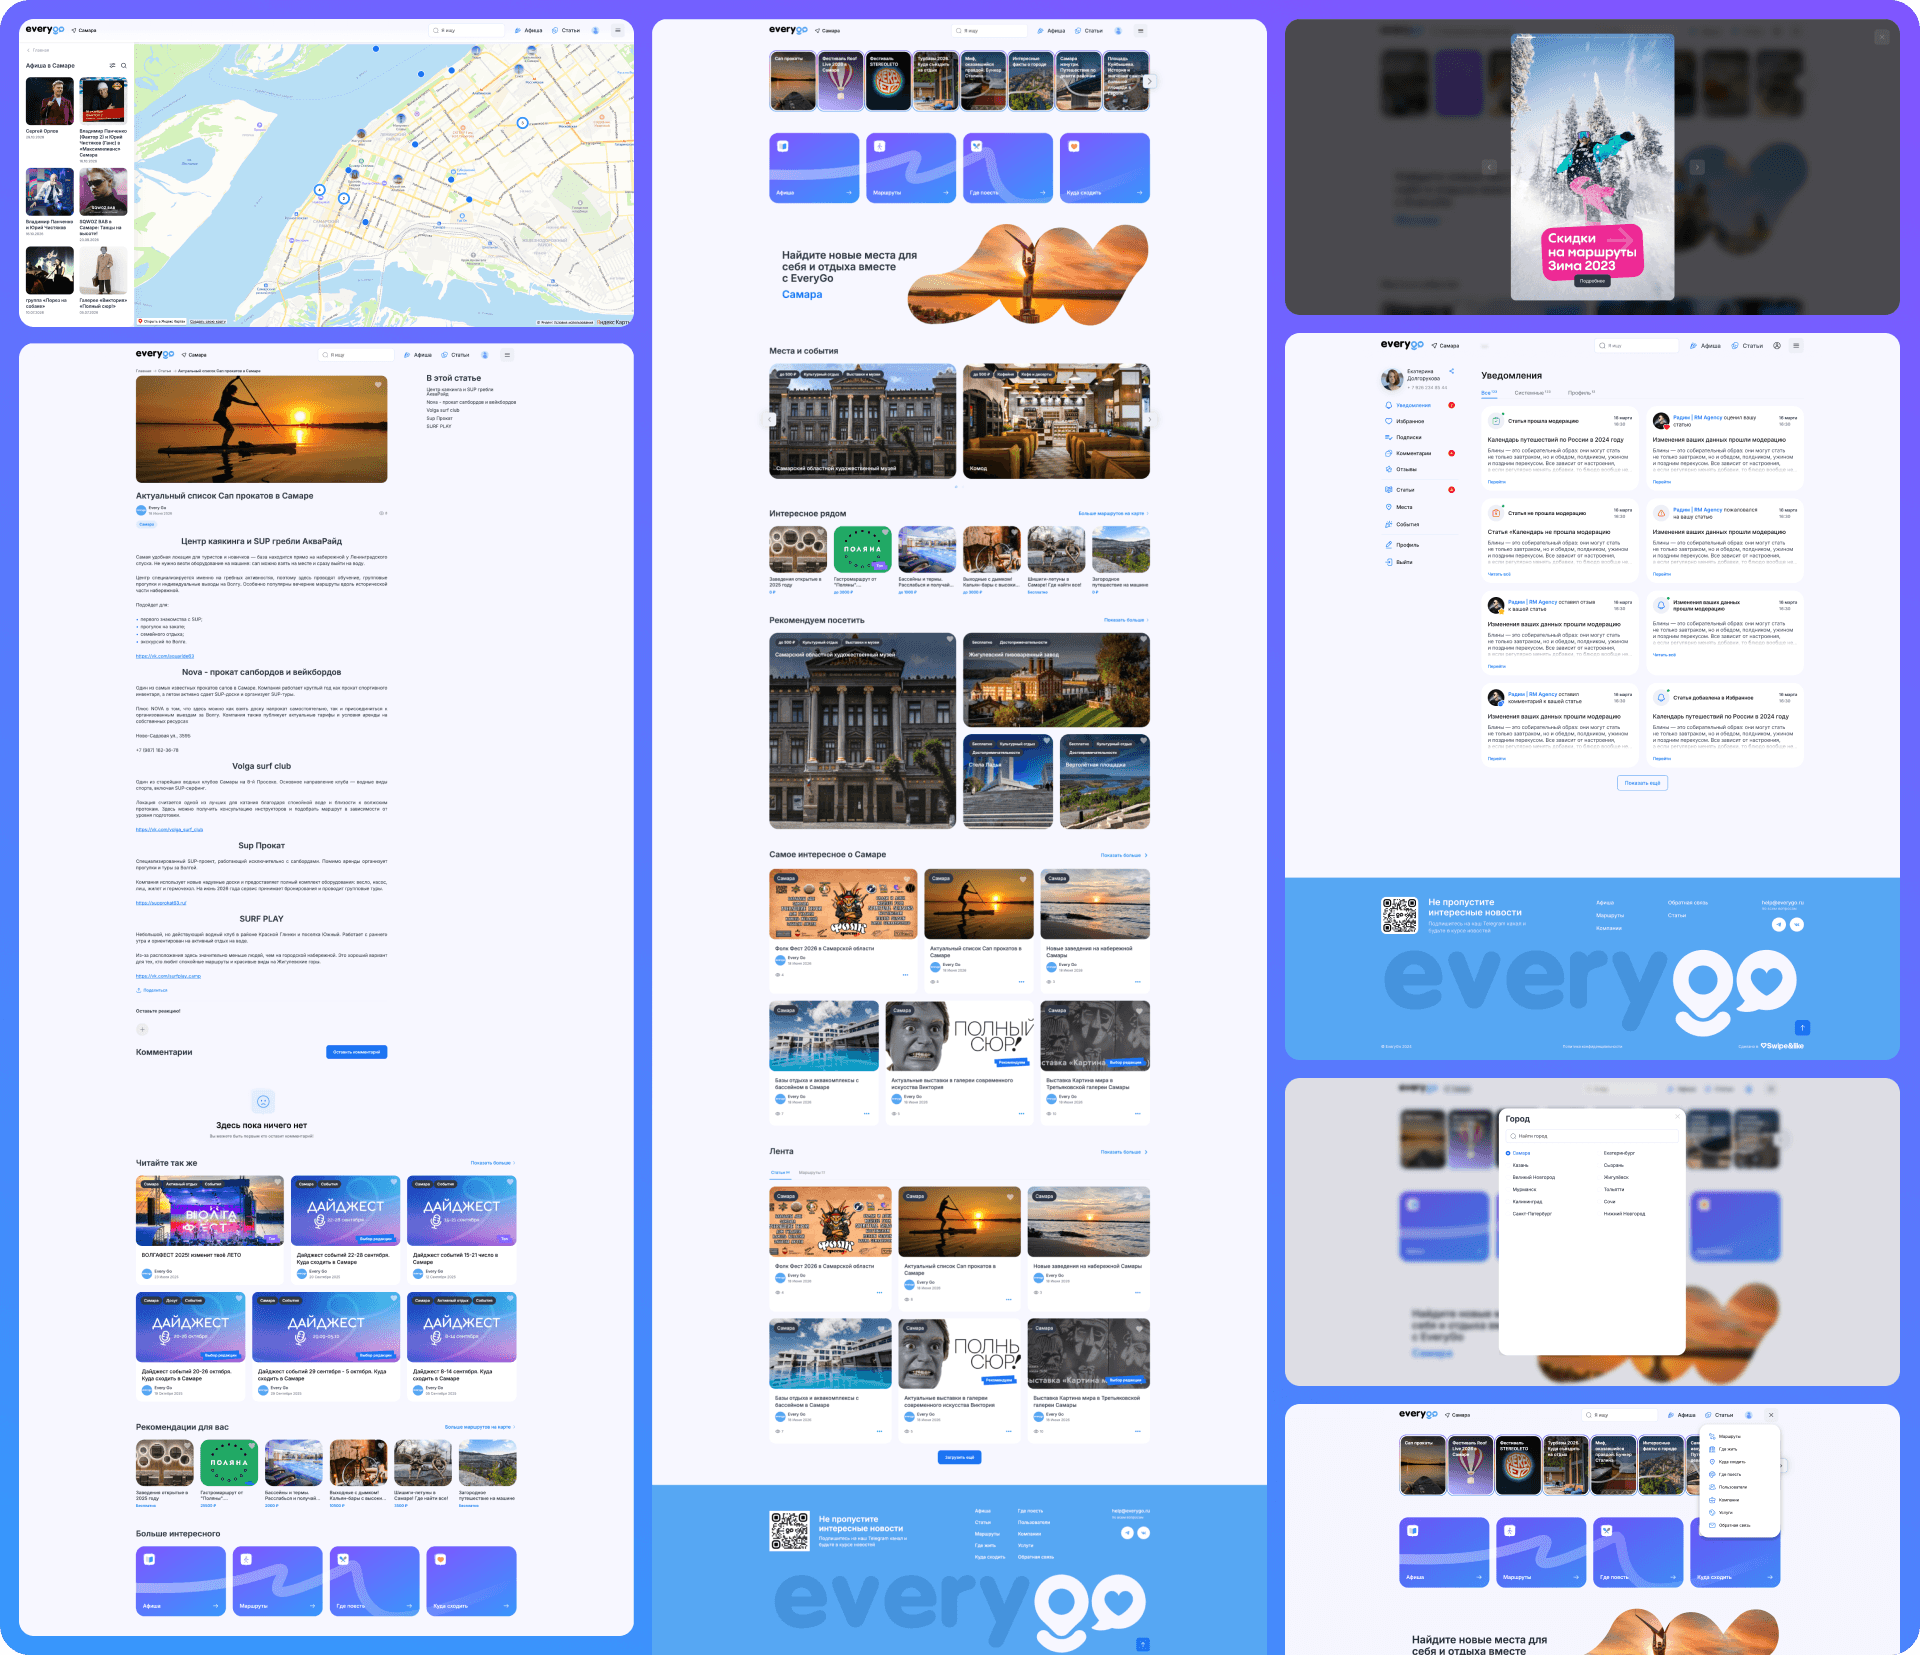This screenshot has width=1920, height=1655.
Task: Click heart on article hero paddleboard image
Action: coord(378,385)
